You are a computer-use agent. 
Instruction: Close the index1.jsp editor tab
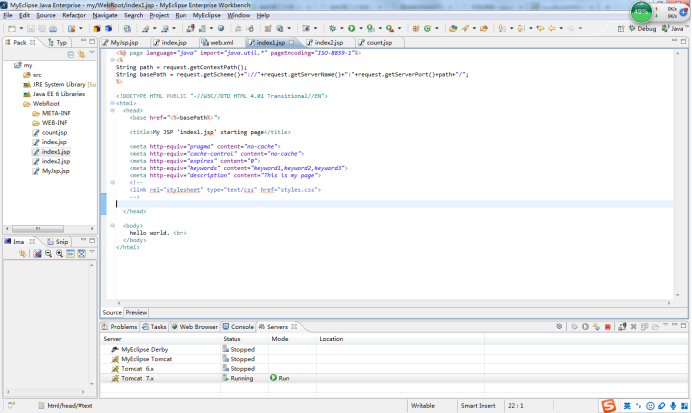[x=291, y=43]
